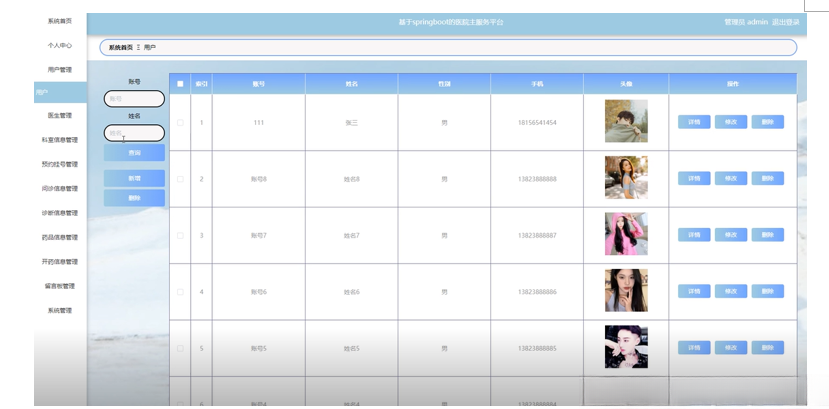Click the account cell 111

point(259,123)
